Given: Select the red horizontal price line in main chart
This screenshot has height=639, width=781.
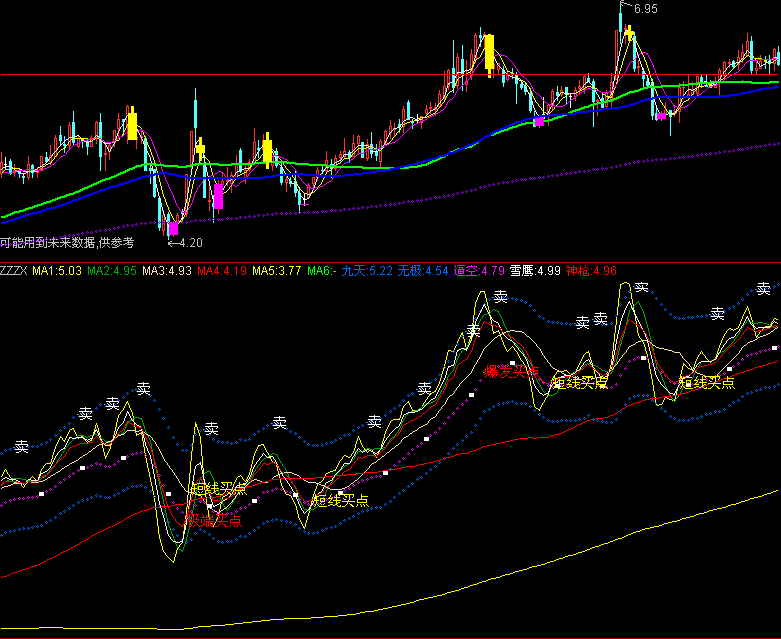Looking at the screenshot, I should point(390,75).
